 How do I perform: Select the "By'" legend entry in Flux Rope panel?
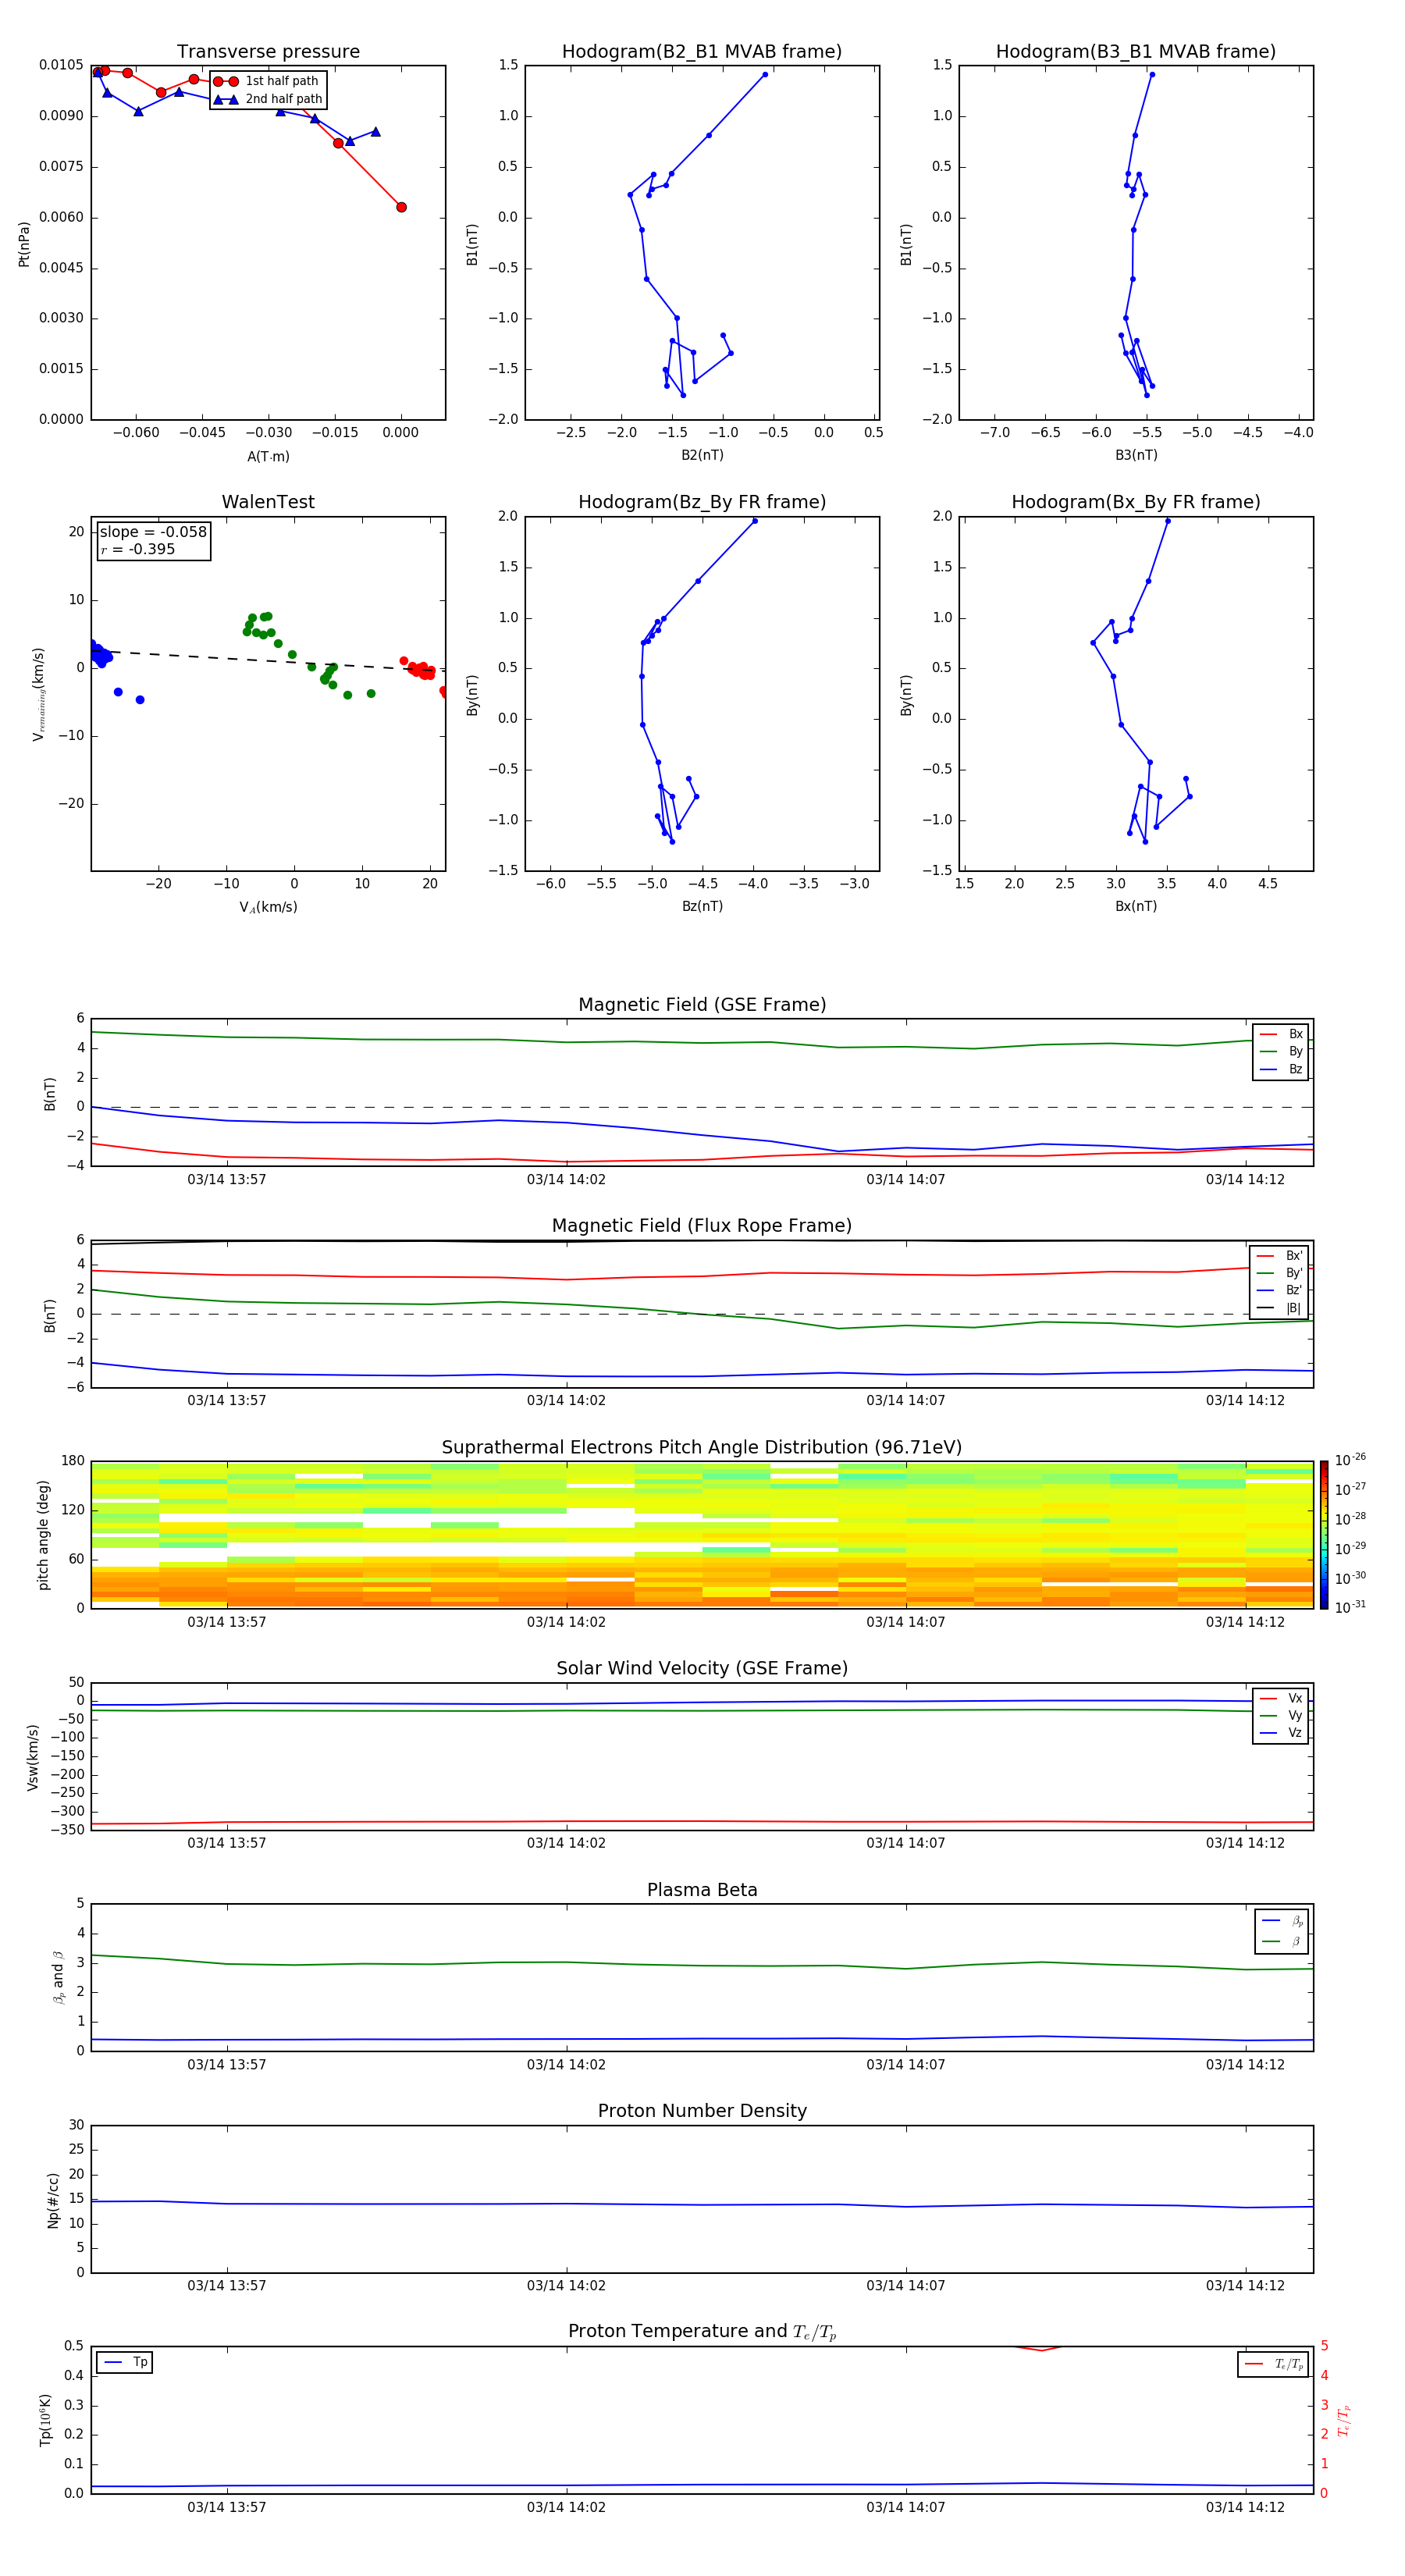pos(1279,1273)
